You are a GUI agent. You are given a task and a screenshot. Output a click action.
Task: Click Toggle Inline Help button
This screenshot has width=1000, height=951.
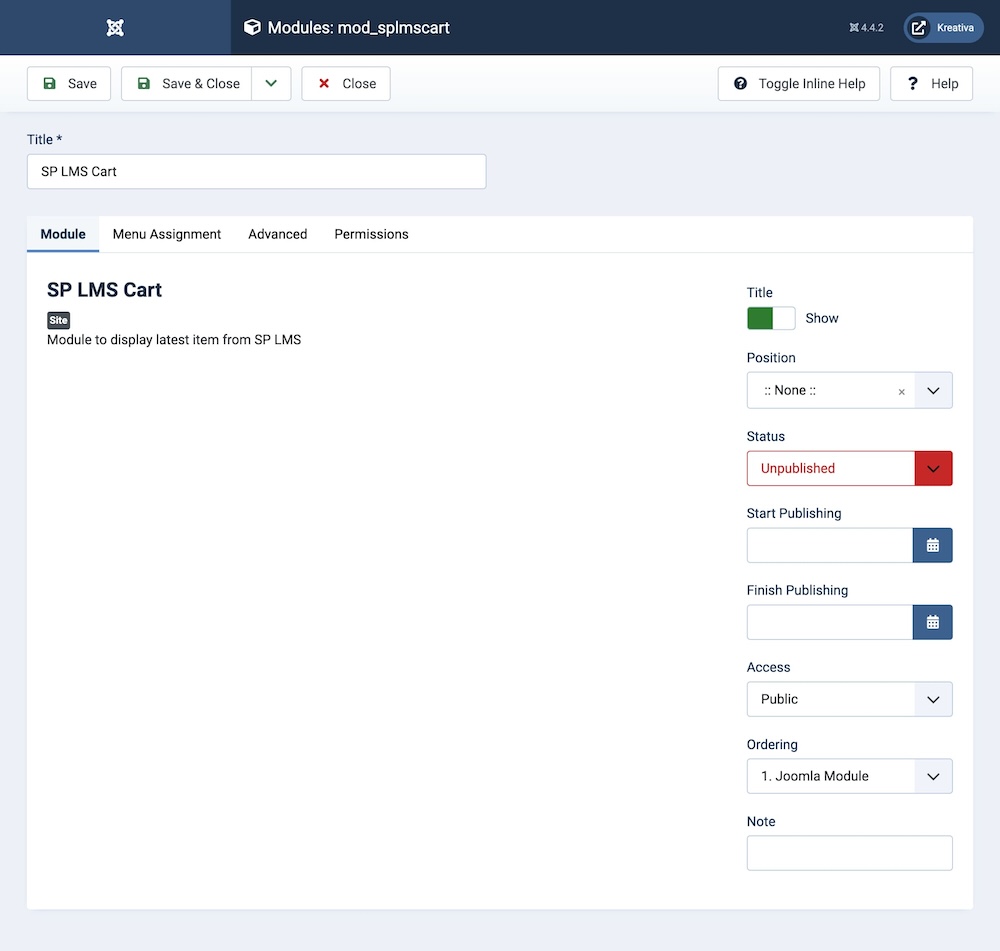(x=798, y=84)
